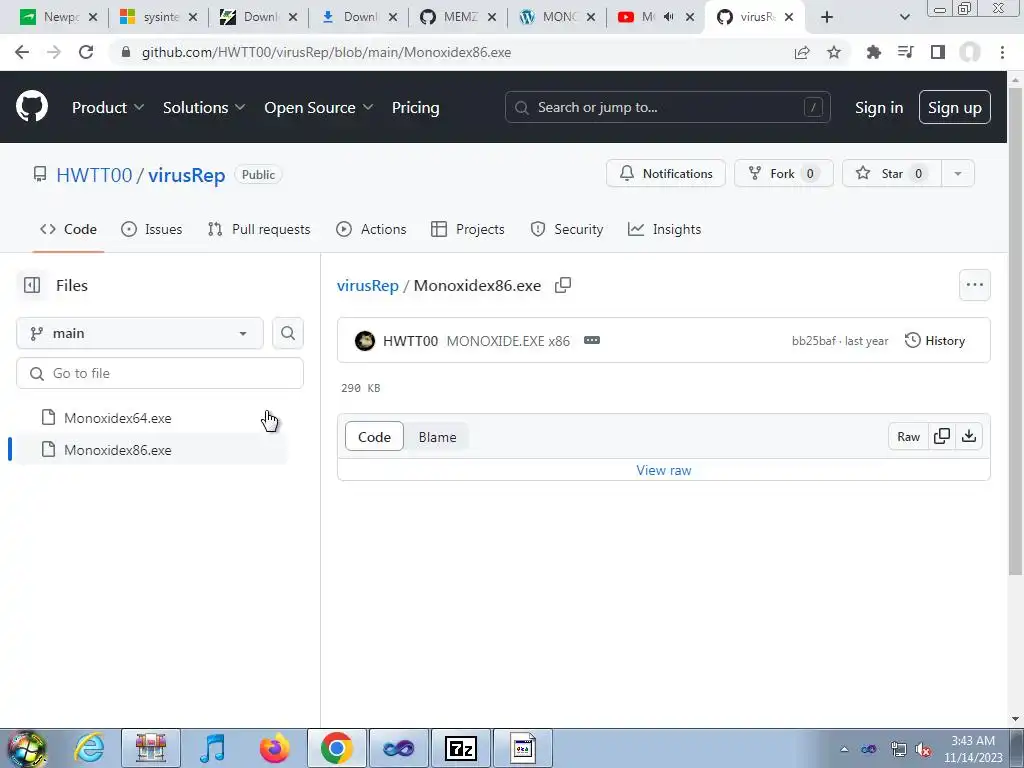
Task: Open the HWTT00 owner link
Action: [x=94, y=175]
